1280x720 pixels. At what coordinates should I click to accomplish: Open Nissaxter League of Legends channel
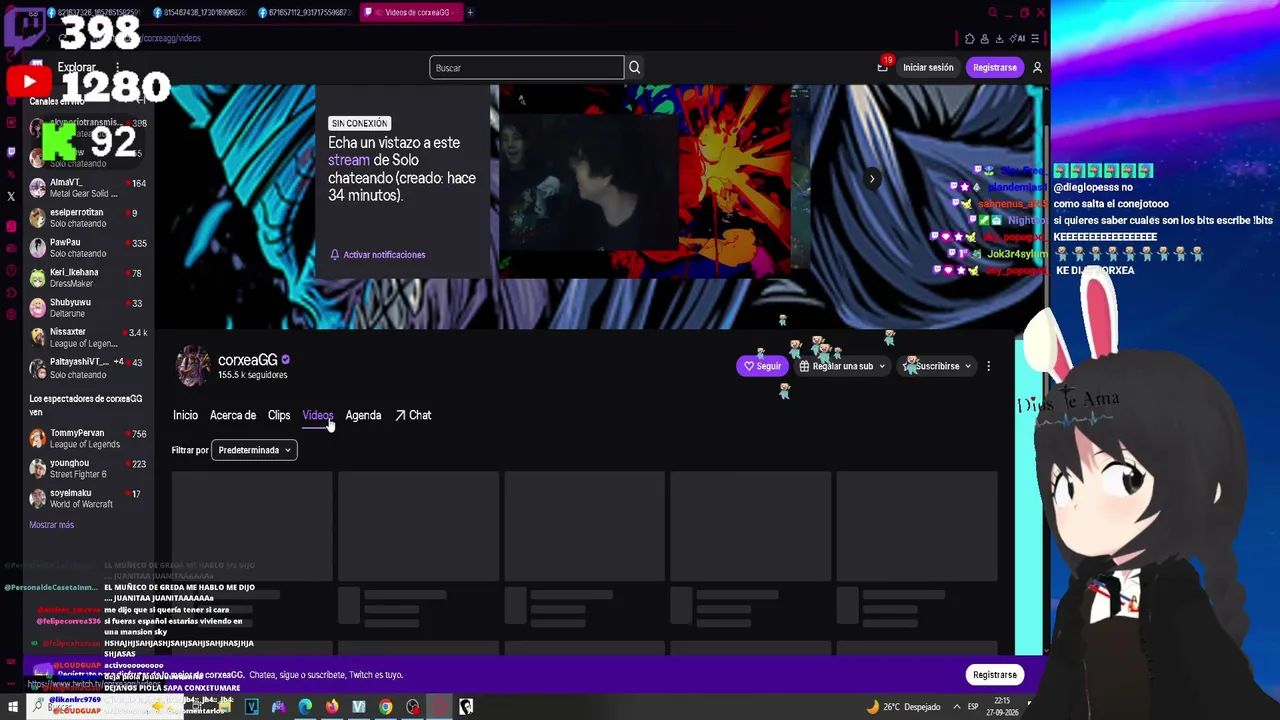(x=88, y=338)
